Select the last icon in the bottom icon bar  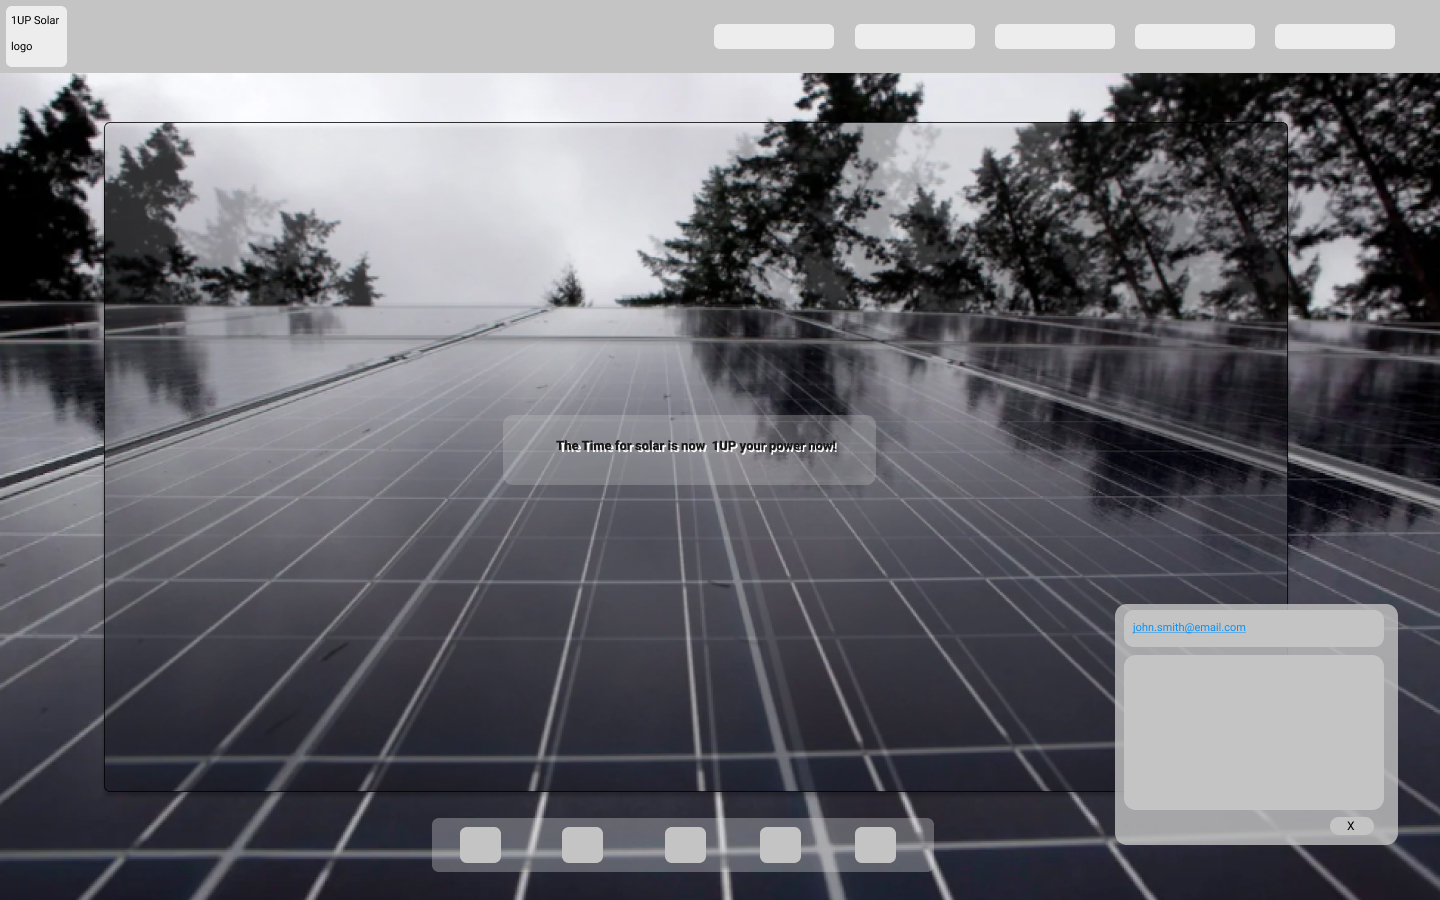(875, 845)
